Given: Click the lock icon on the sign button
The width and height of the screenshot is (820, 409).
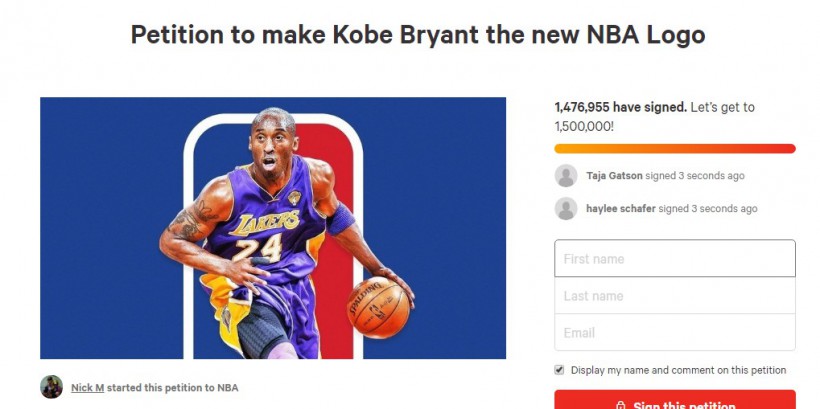Looking at the screenshot, I should [x=621, y=406].
